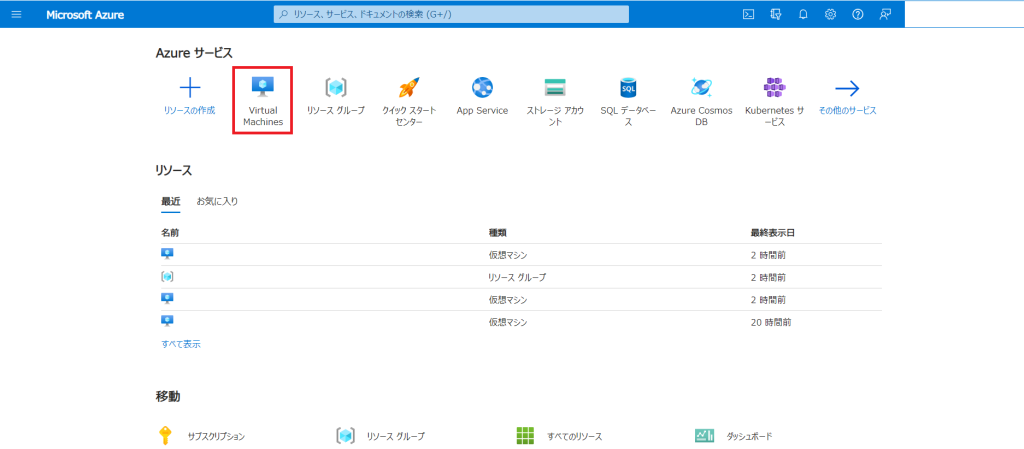
Task: Open the ダッシュボード chart icon
Action: pos(705,435)
